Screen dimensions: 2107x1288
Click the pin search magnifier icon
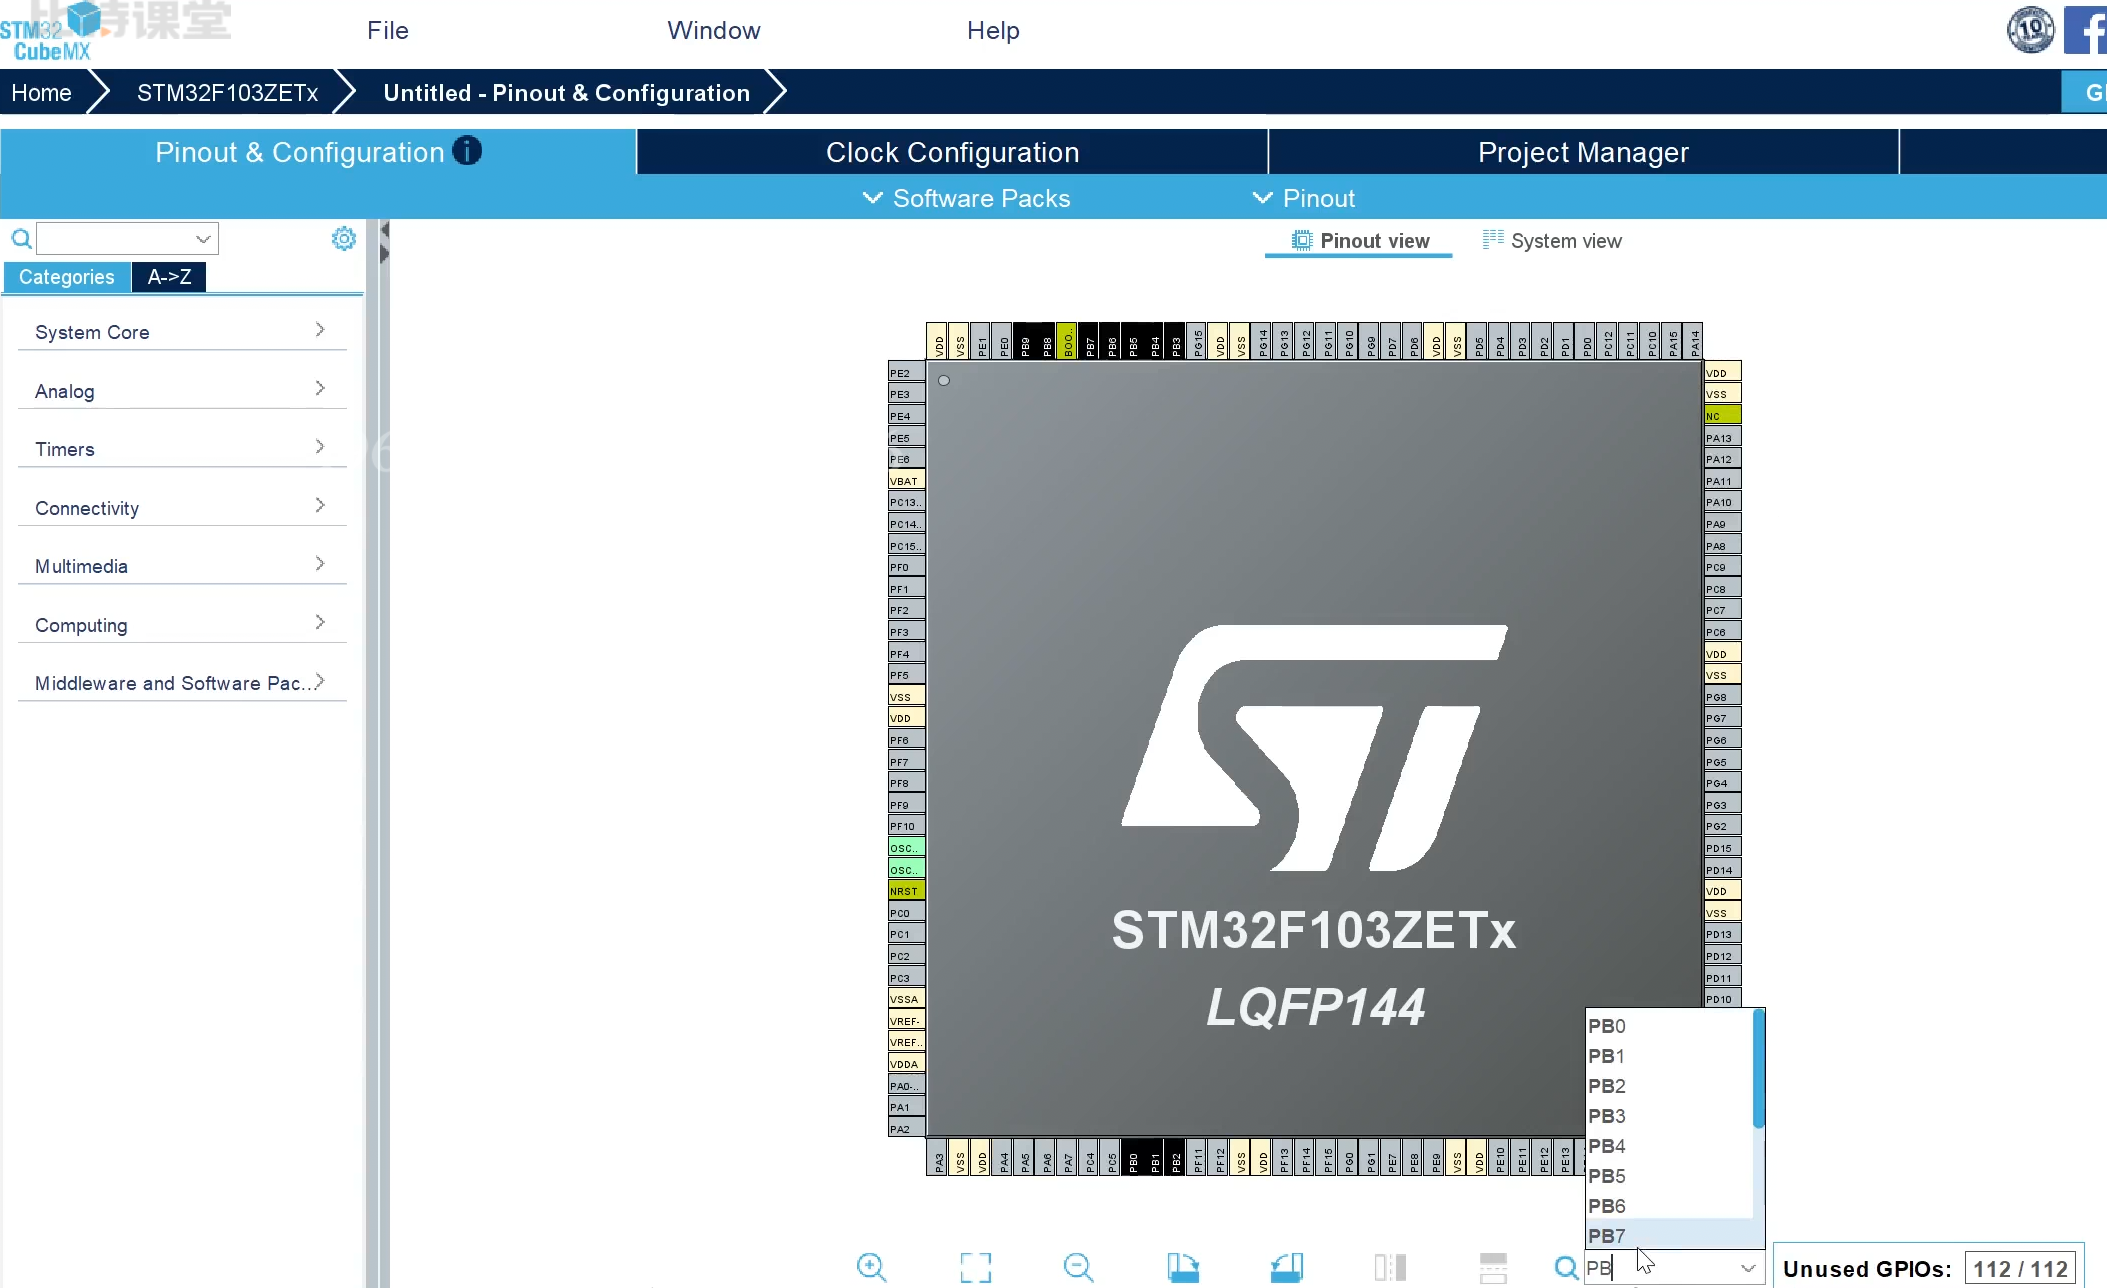(x=1566, y=1268)
